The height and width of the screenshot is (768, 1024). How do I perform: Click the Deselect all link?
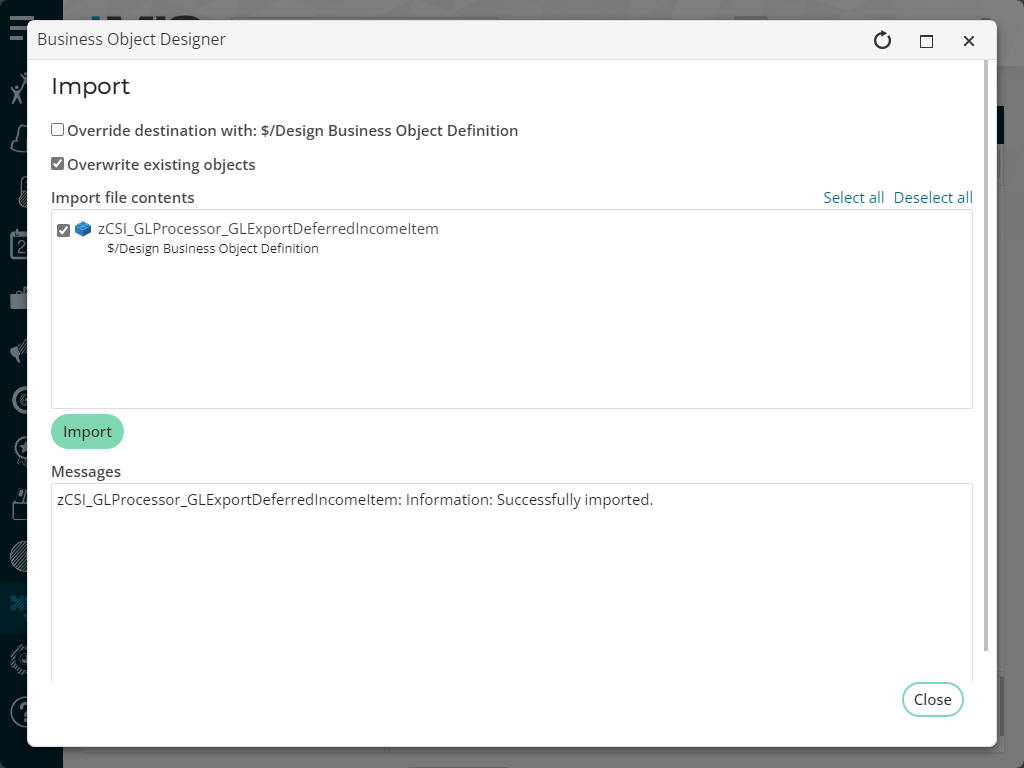pos(932,198)
